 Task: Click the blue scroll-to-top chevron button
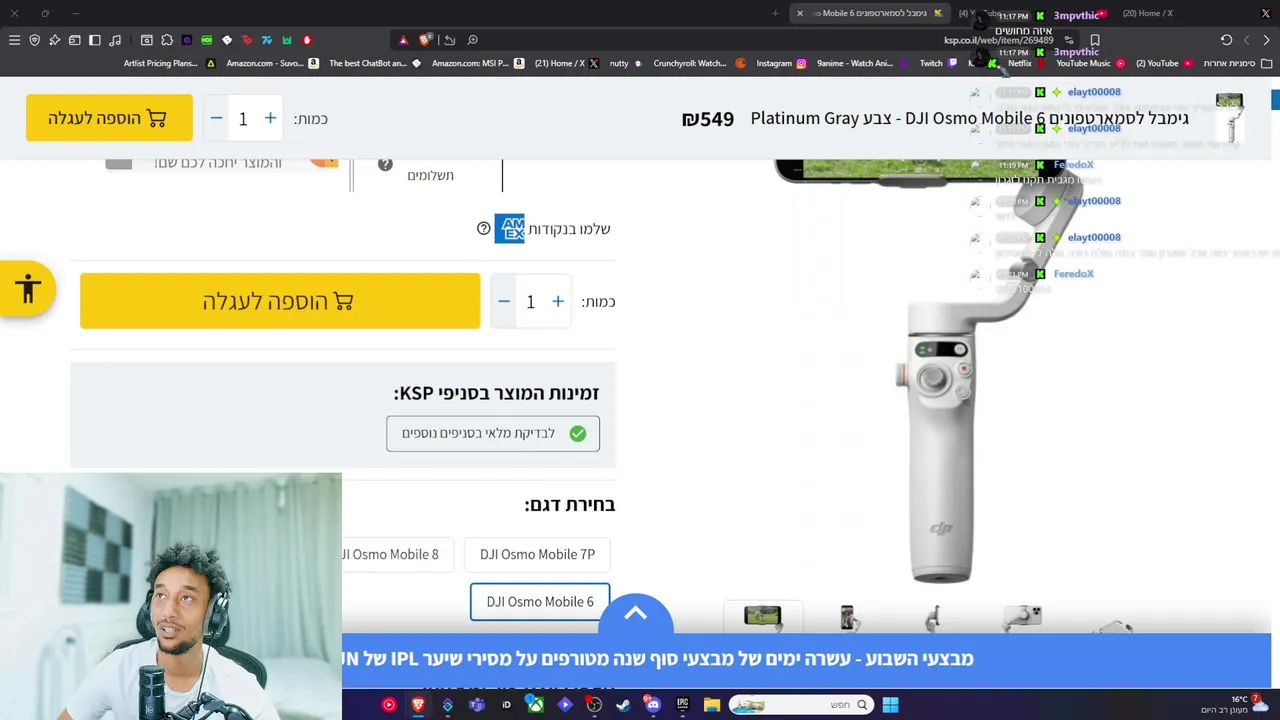pos(635,614)
